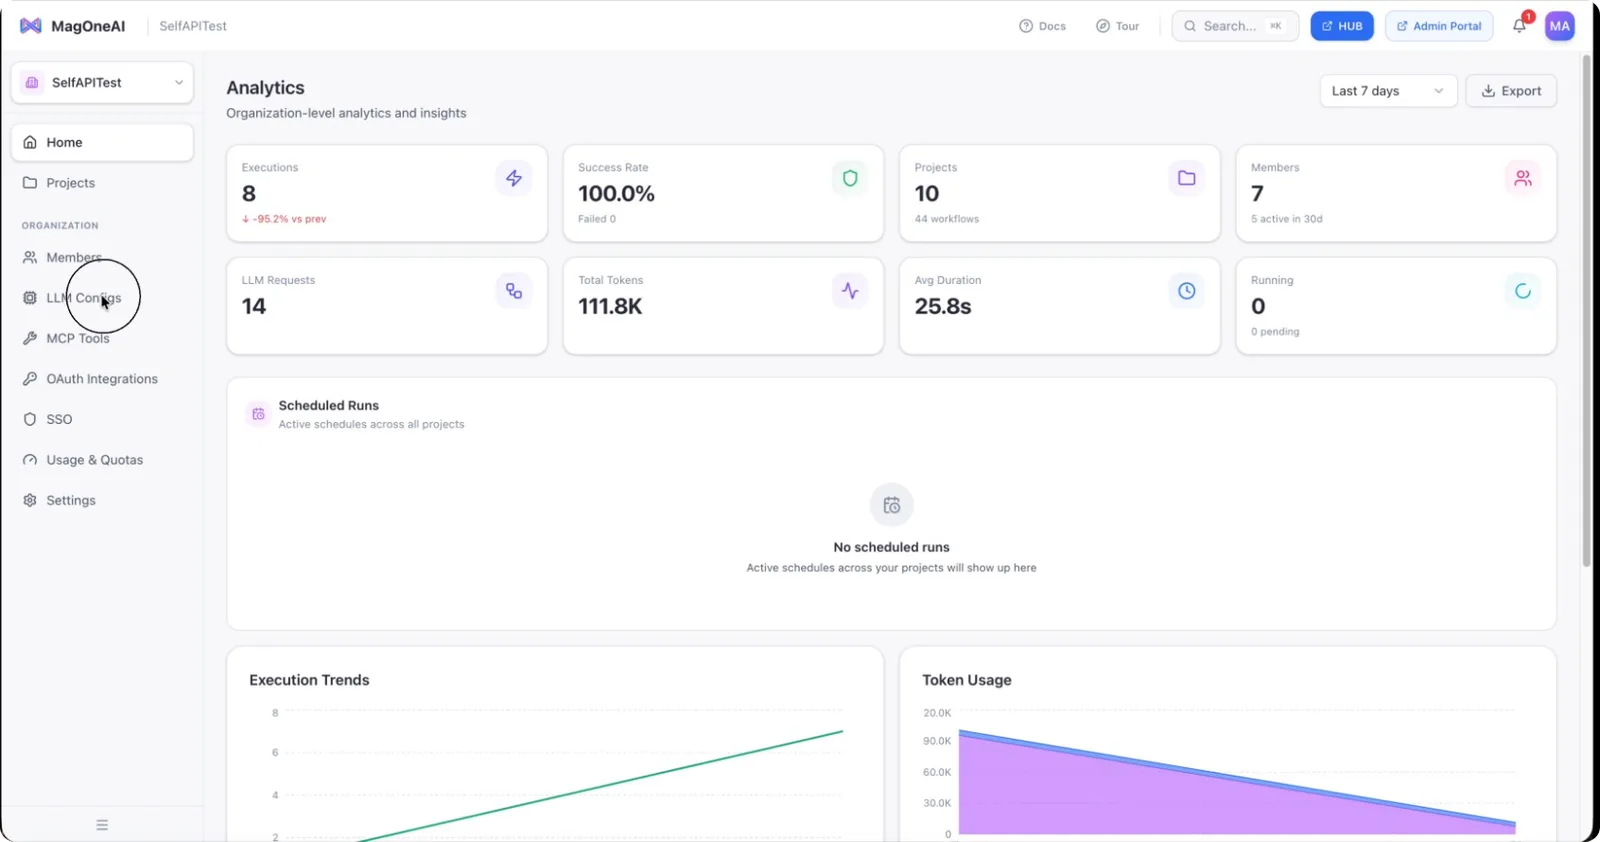Open the MA user avatar menu
This screenshot has width=1600, height=842.
[x=1559, y=26]
